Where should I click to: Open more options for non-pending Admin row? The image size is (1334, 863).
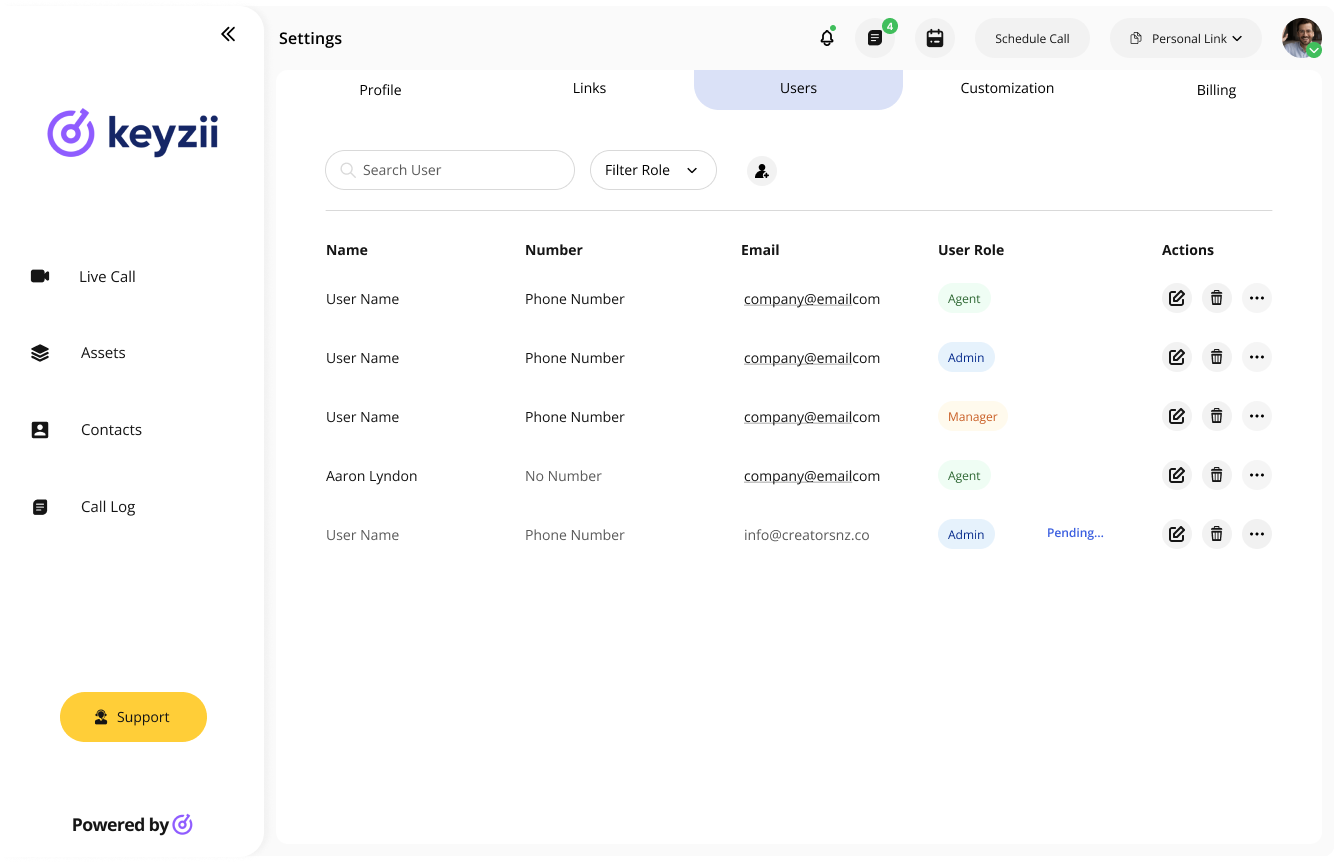[x=1257, y=357]
